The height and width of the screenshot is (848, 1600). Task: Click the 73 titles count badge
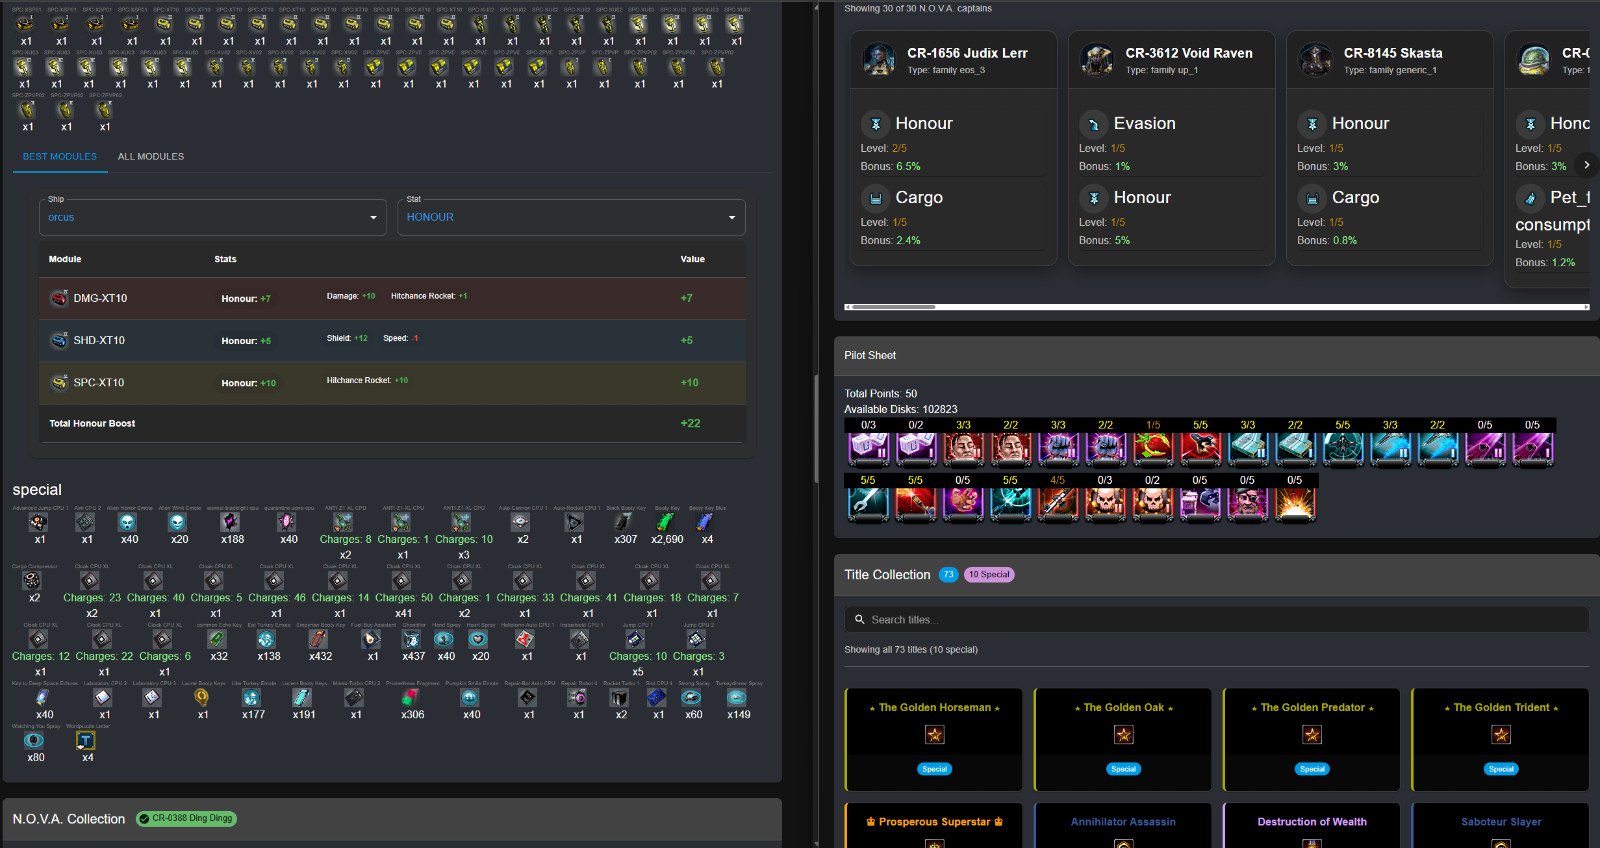(x=948, y=575)
